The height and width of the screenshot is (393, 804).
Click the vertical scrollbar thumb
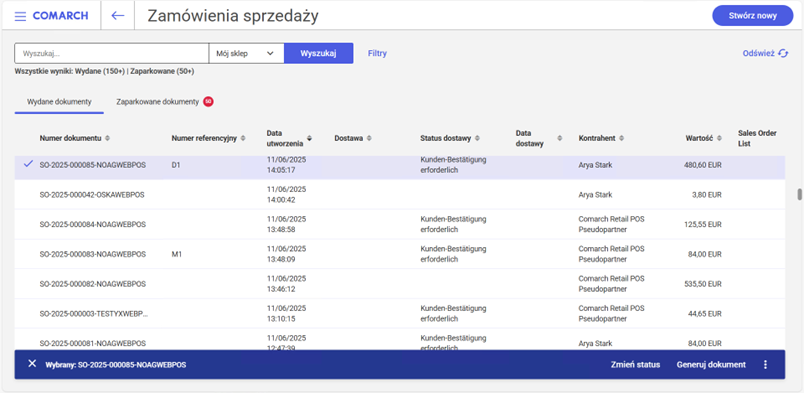tap(799, 195)
